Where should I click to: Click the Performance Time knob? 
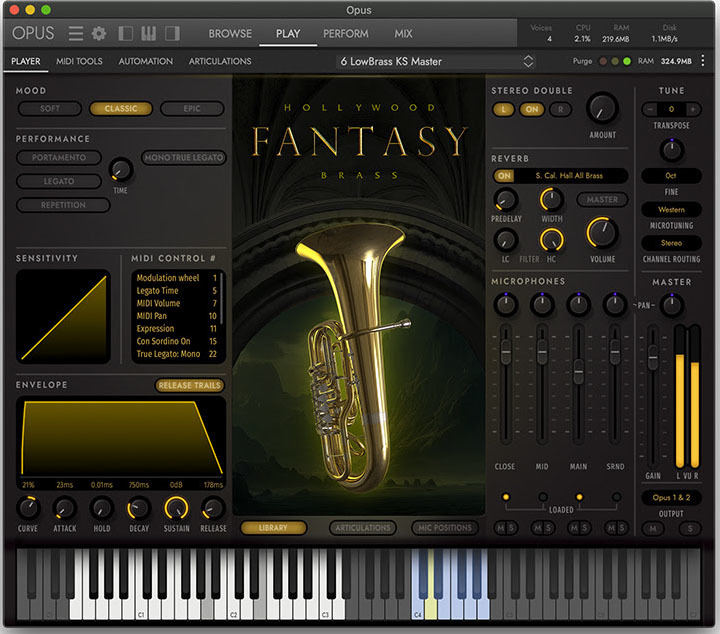pos(121,170)
